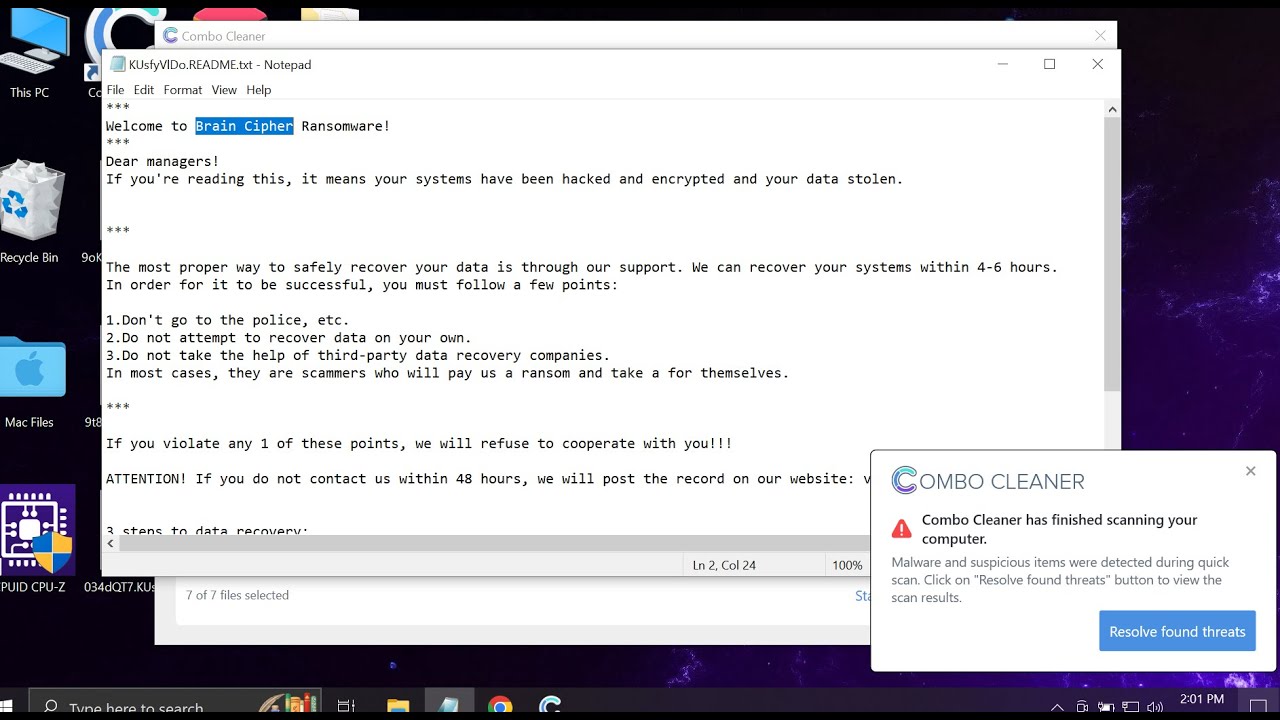Select the Mac Files folder icon
1280x720 pixels.
point(30,382)
